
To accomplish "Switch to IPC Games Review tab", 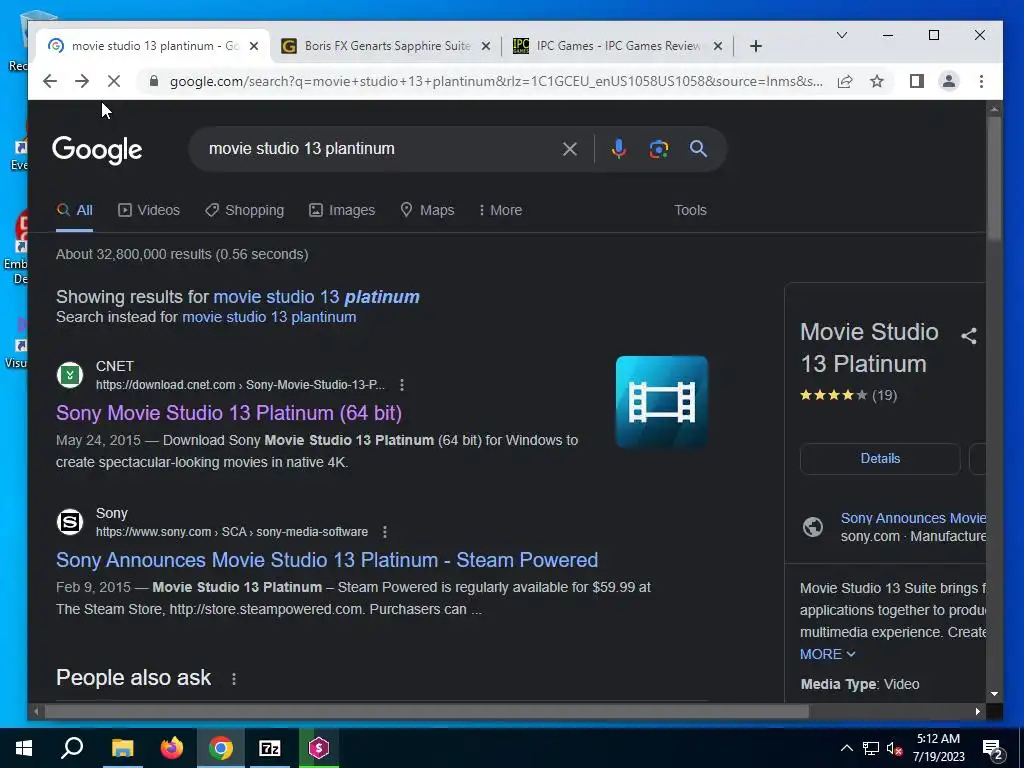I will point(618,46).
